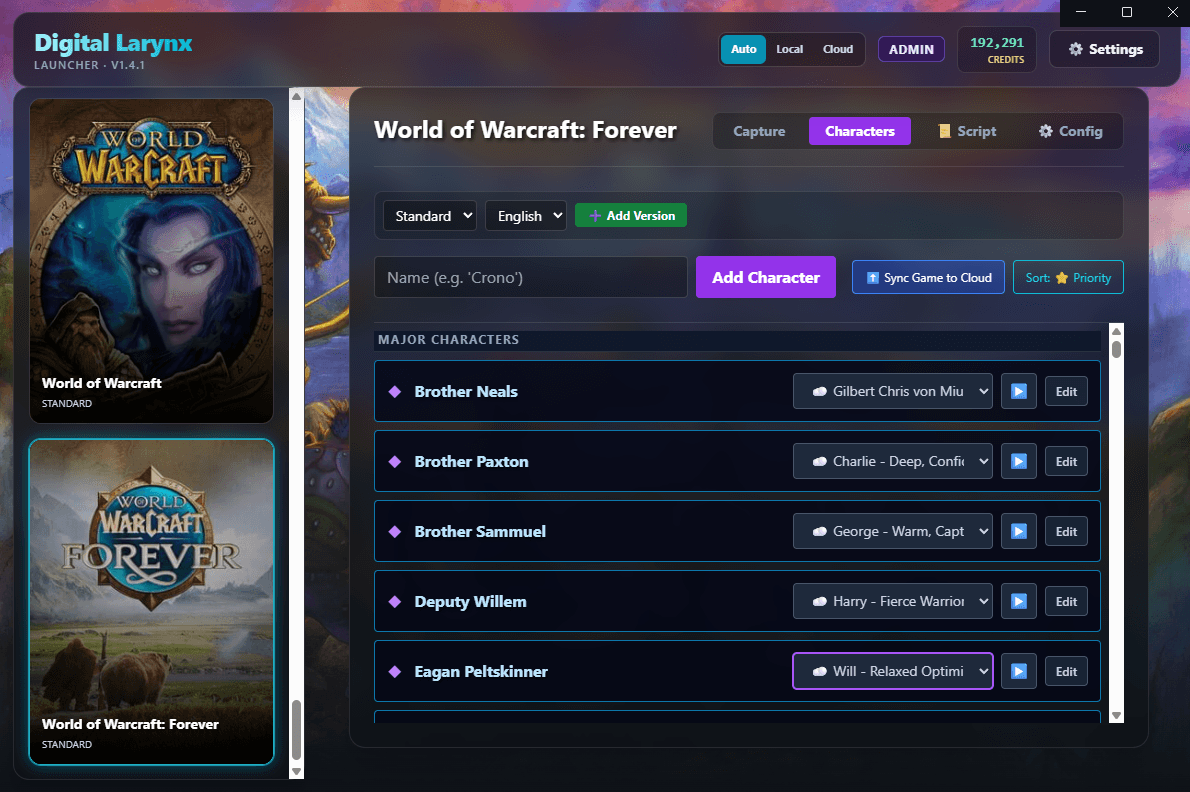Click the diamond icon beside Brother Sammuel

pos(395,531)
